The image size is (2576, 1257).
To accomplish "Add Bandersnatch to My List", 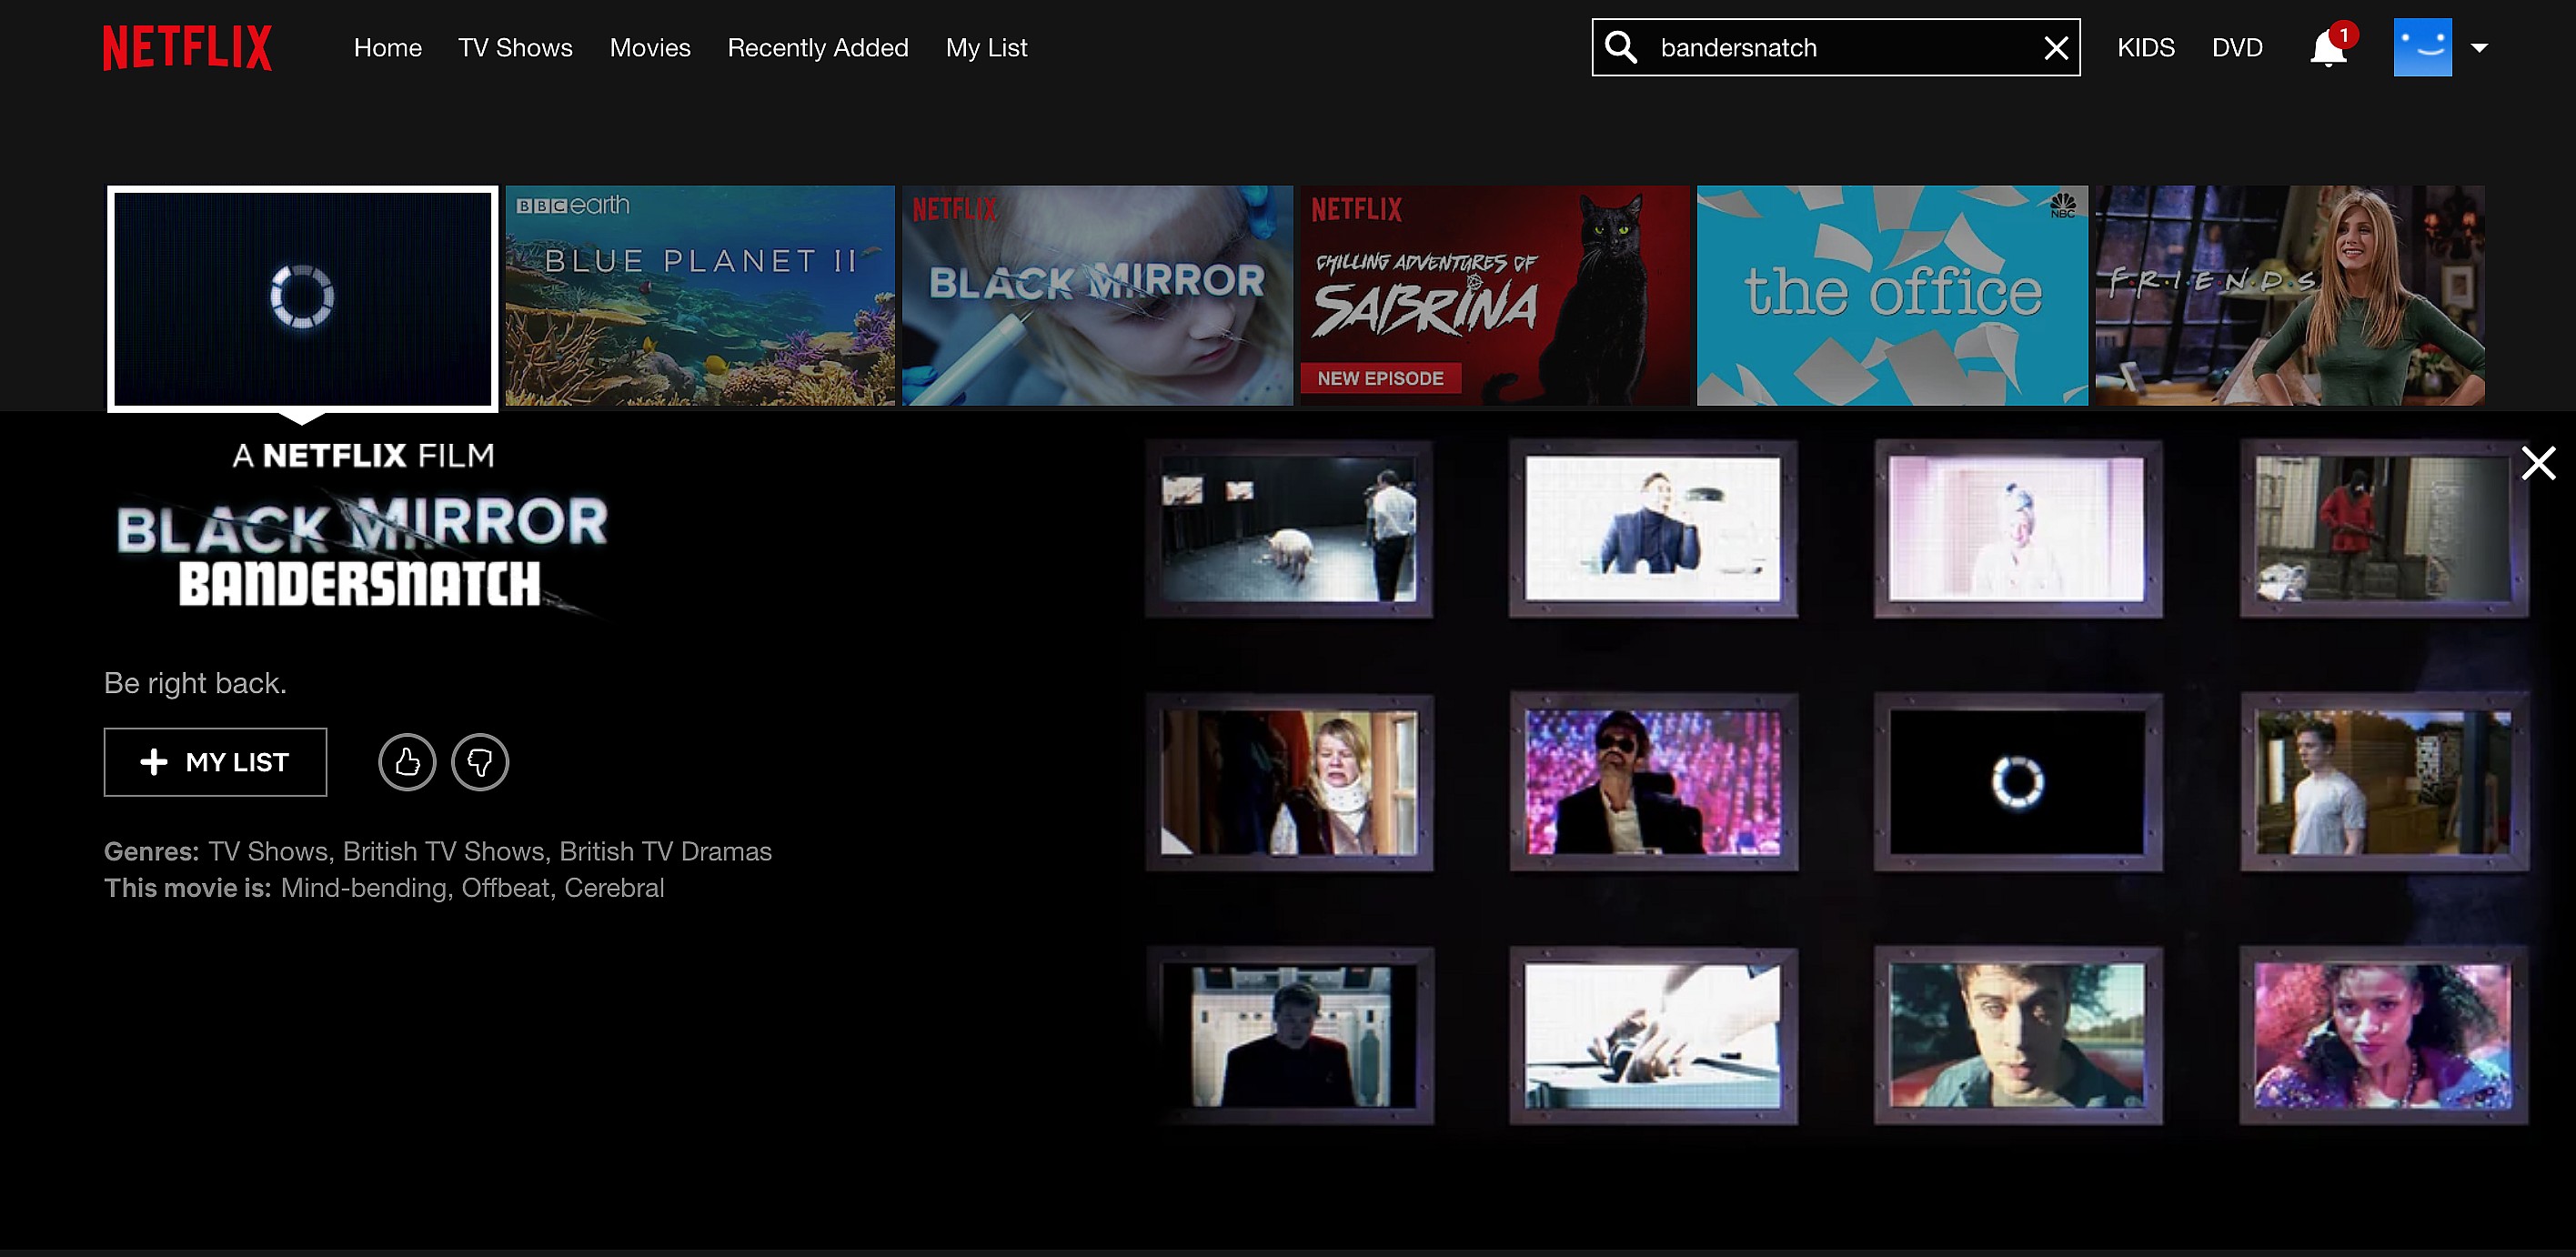I will pos(215,762).
